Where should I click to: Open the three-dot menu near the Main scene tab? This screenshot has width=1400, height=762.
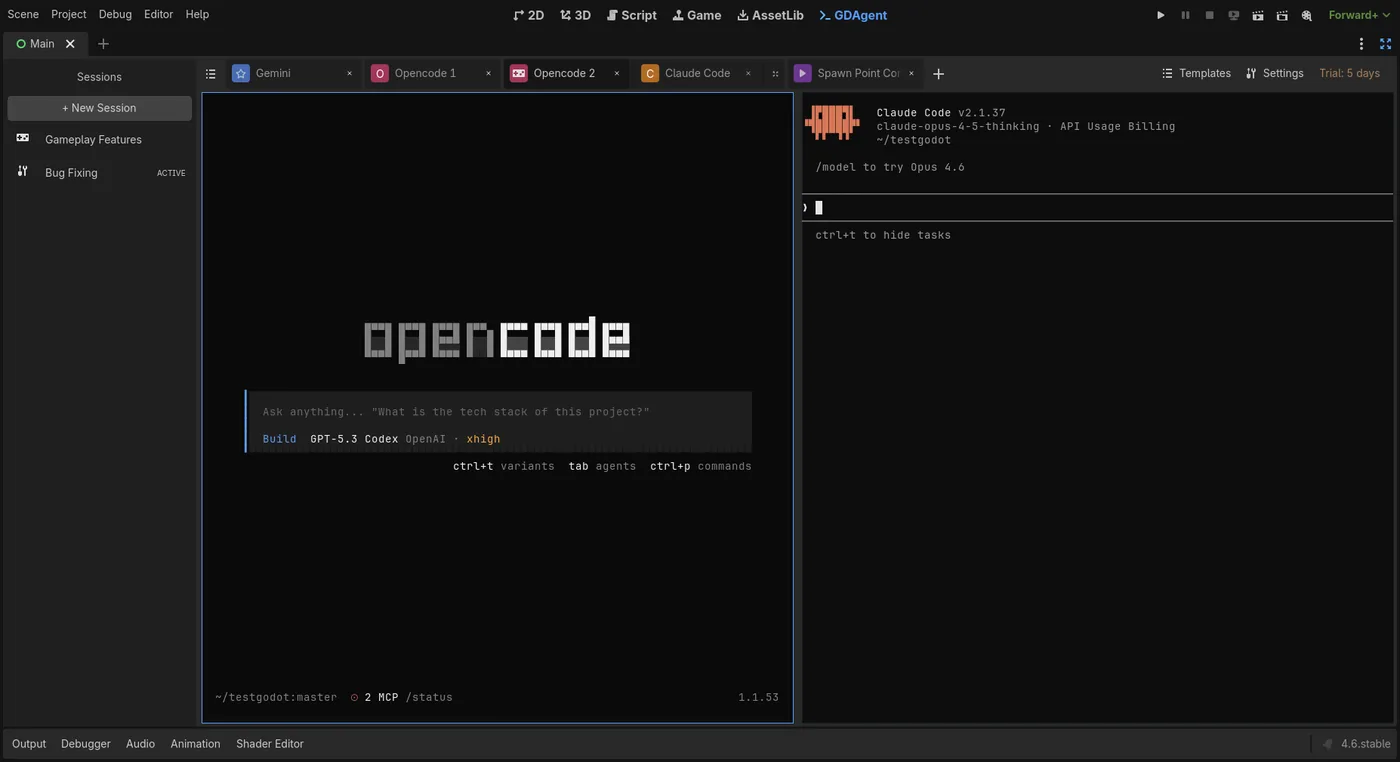tap(1360, 43)
